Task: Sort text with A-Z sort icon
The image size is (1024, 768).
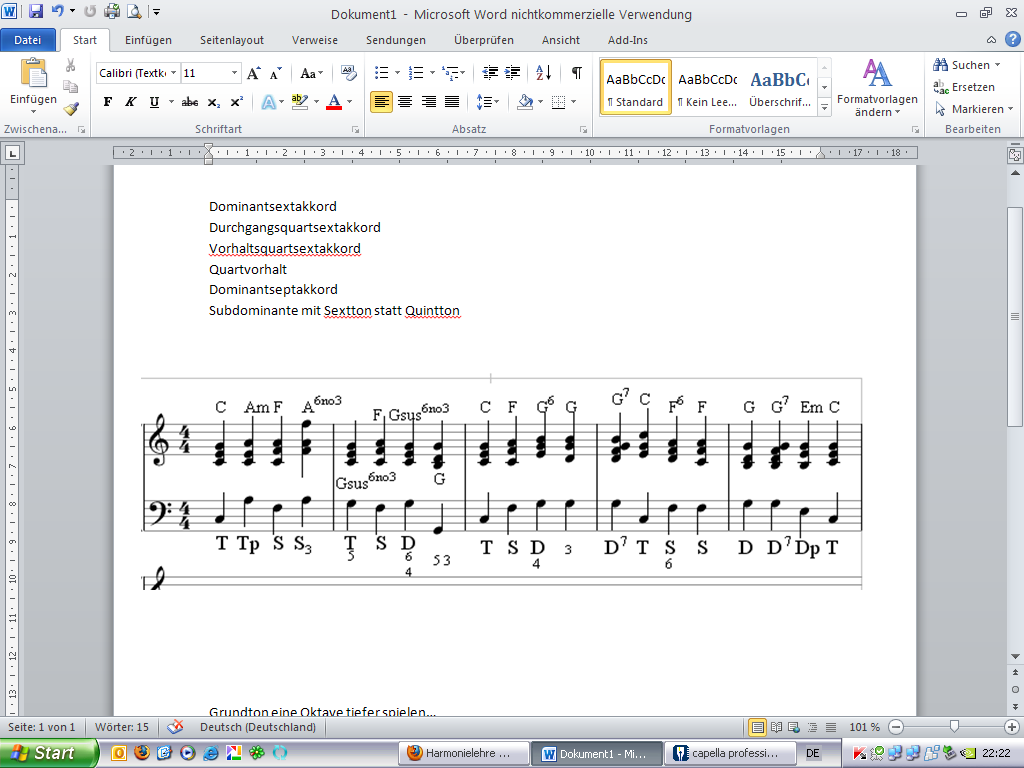Action: click(x=543, y=72)
